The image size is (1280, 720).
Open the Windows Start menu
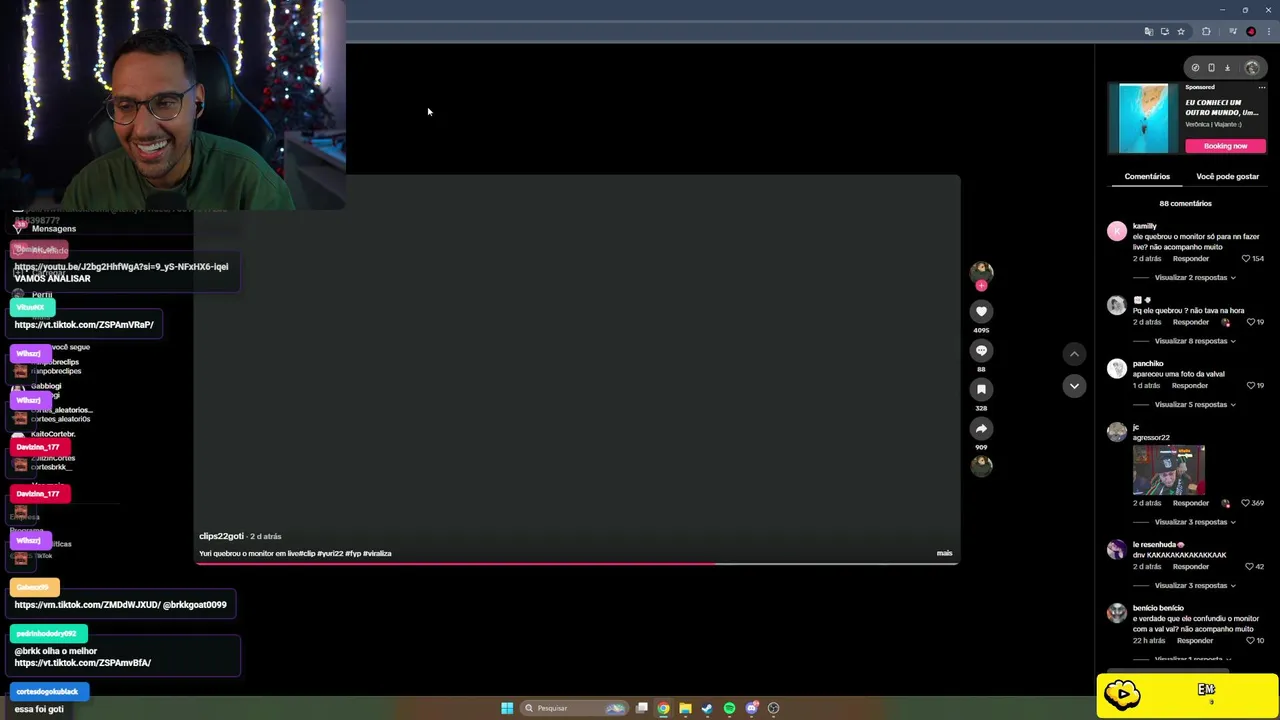507,708
